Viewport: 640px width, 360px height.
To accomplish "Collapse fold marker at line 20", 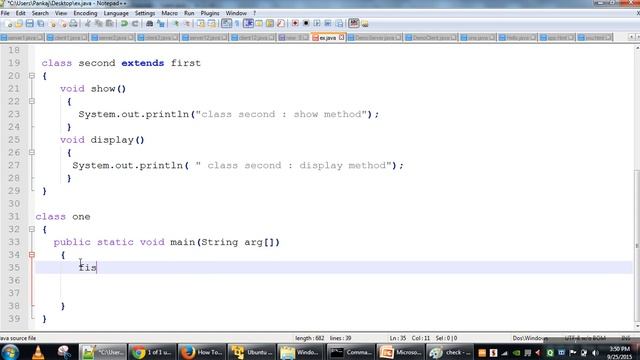I will 32,76.
